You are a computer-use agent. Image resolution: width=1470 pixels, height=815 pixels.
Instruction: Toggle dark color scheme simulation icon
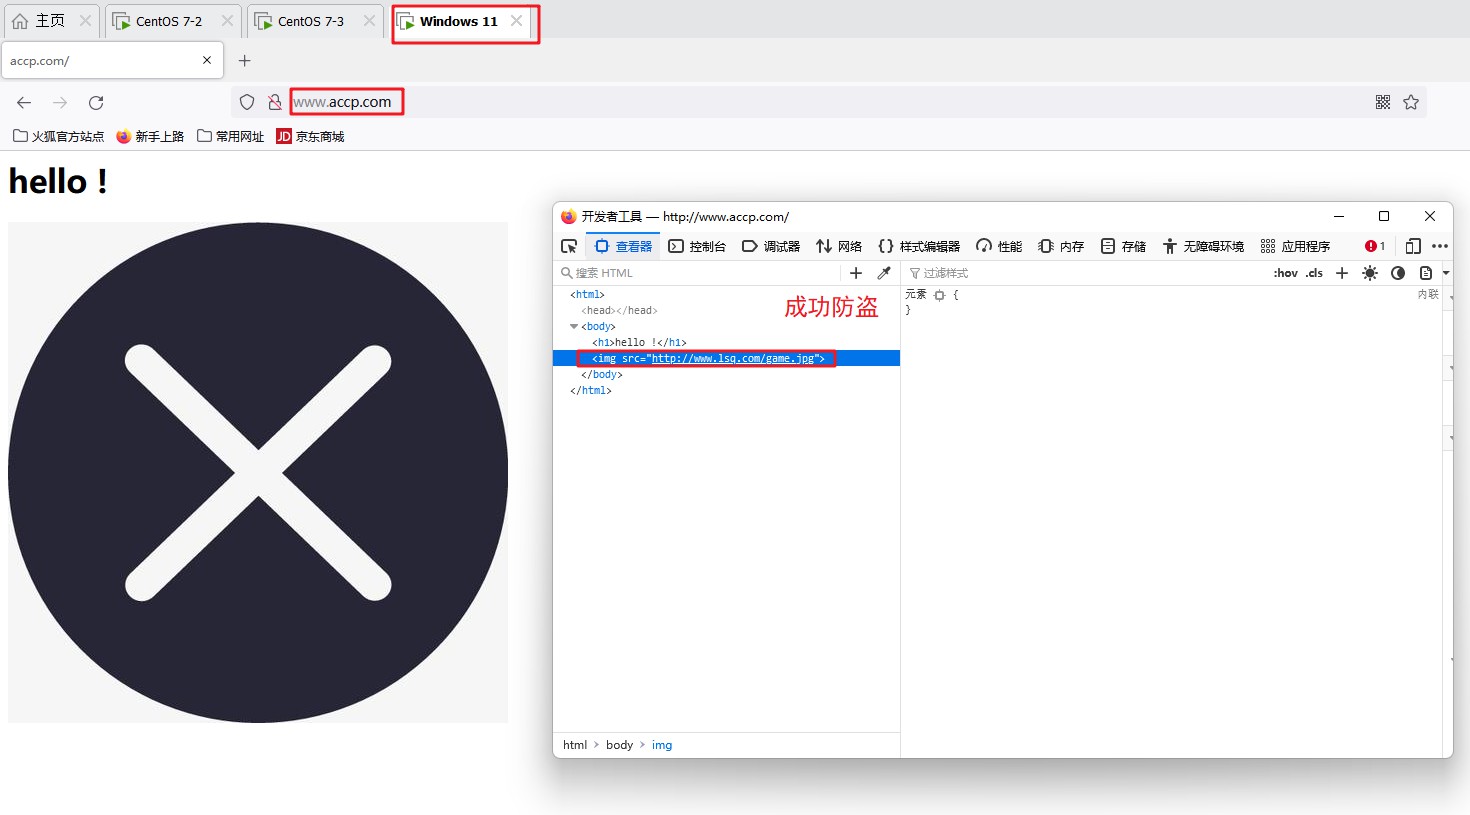[x=1398, y=273]
